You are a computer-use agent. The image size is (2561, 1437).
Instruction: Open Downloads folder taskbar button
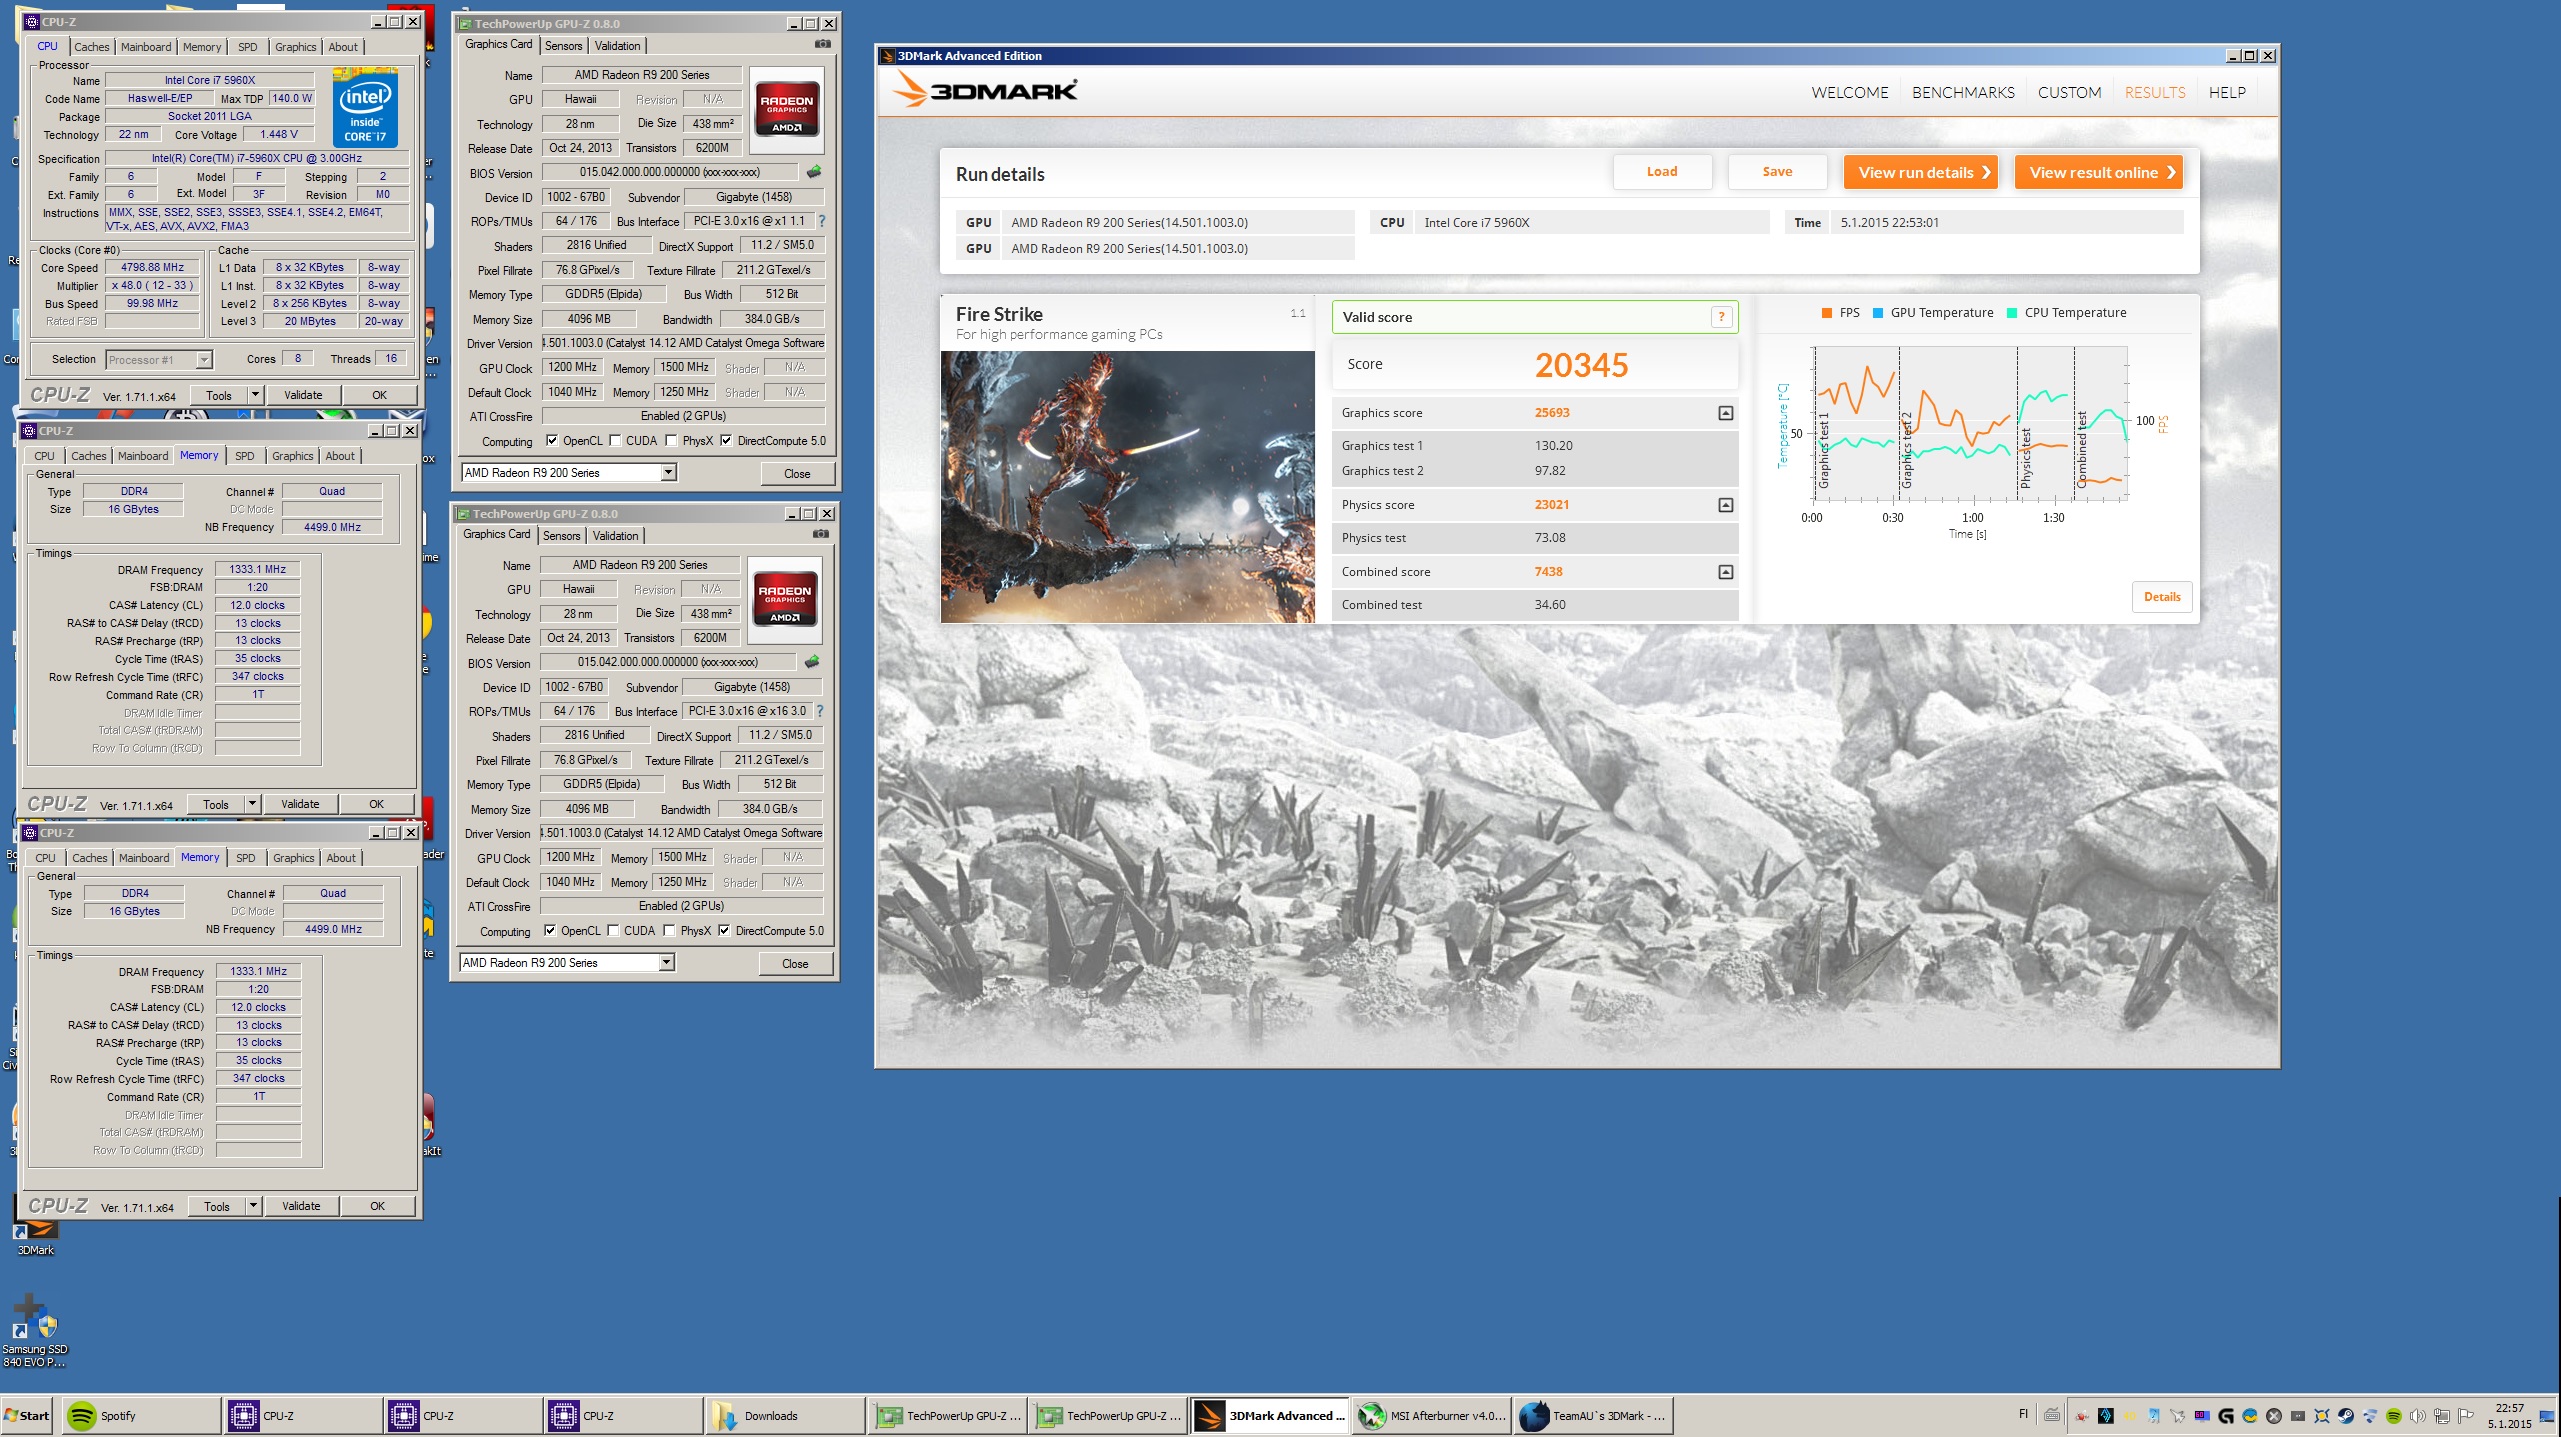786,1415
